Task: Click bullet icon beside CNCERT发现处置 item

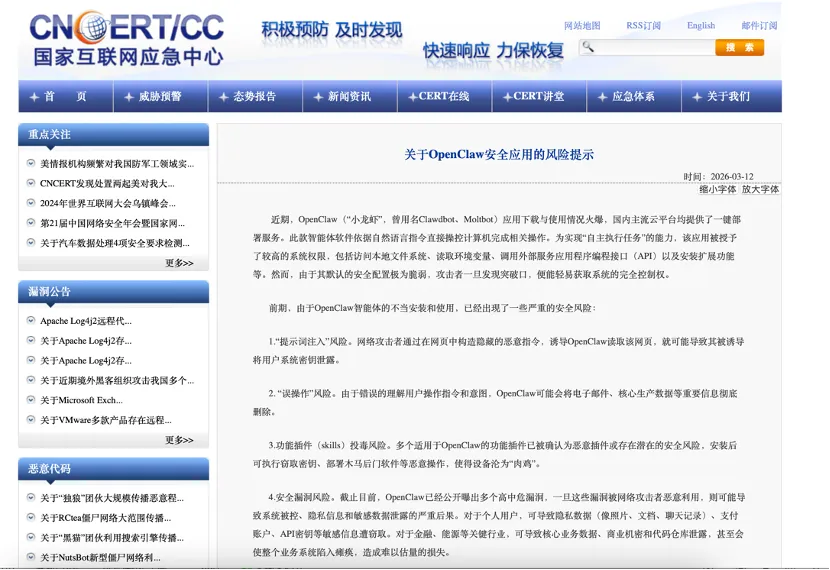Action: (x=31, y=183)
